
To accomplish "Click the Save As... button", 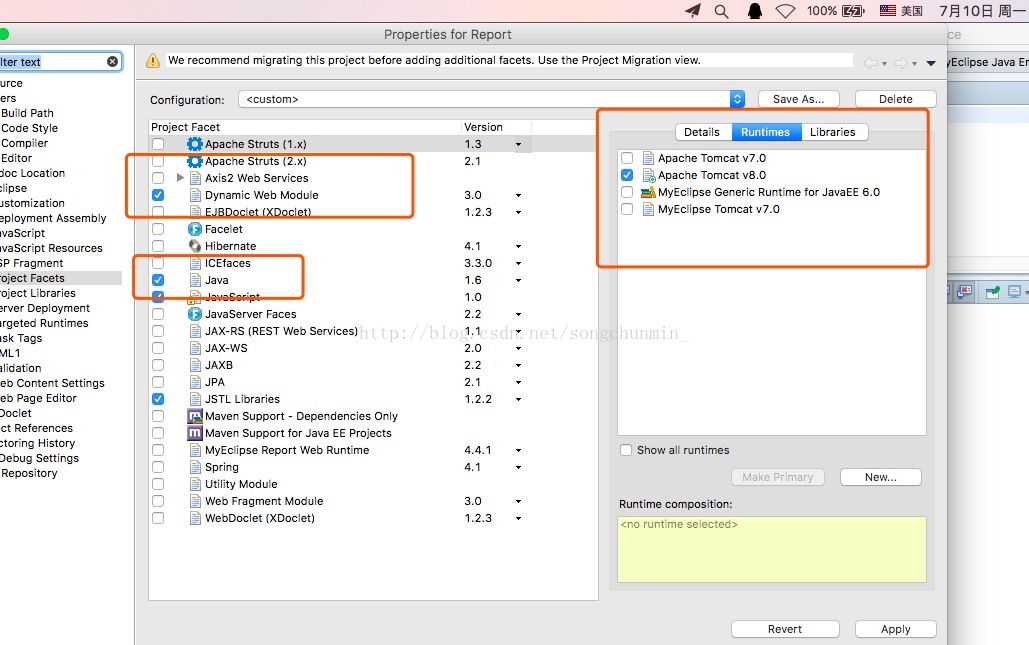I will (799, 99).
